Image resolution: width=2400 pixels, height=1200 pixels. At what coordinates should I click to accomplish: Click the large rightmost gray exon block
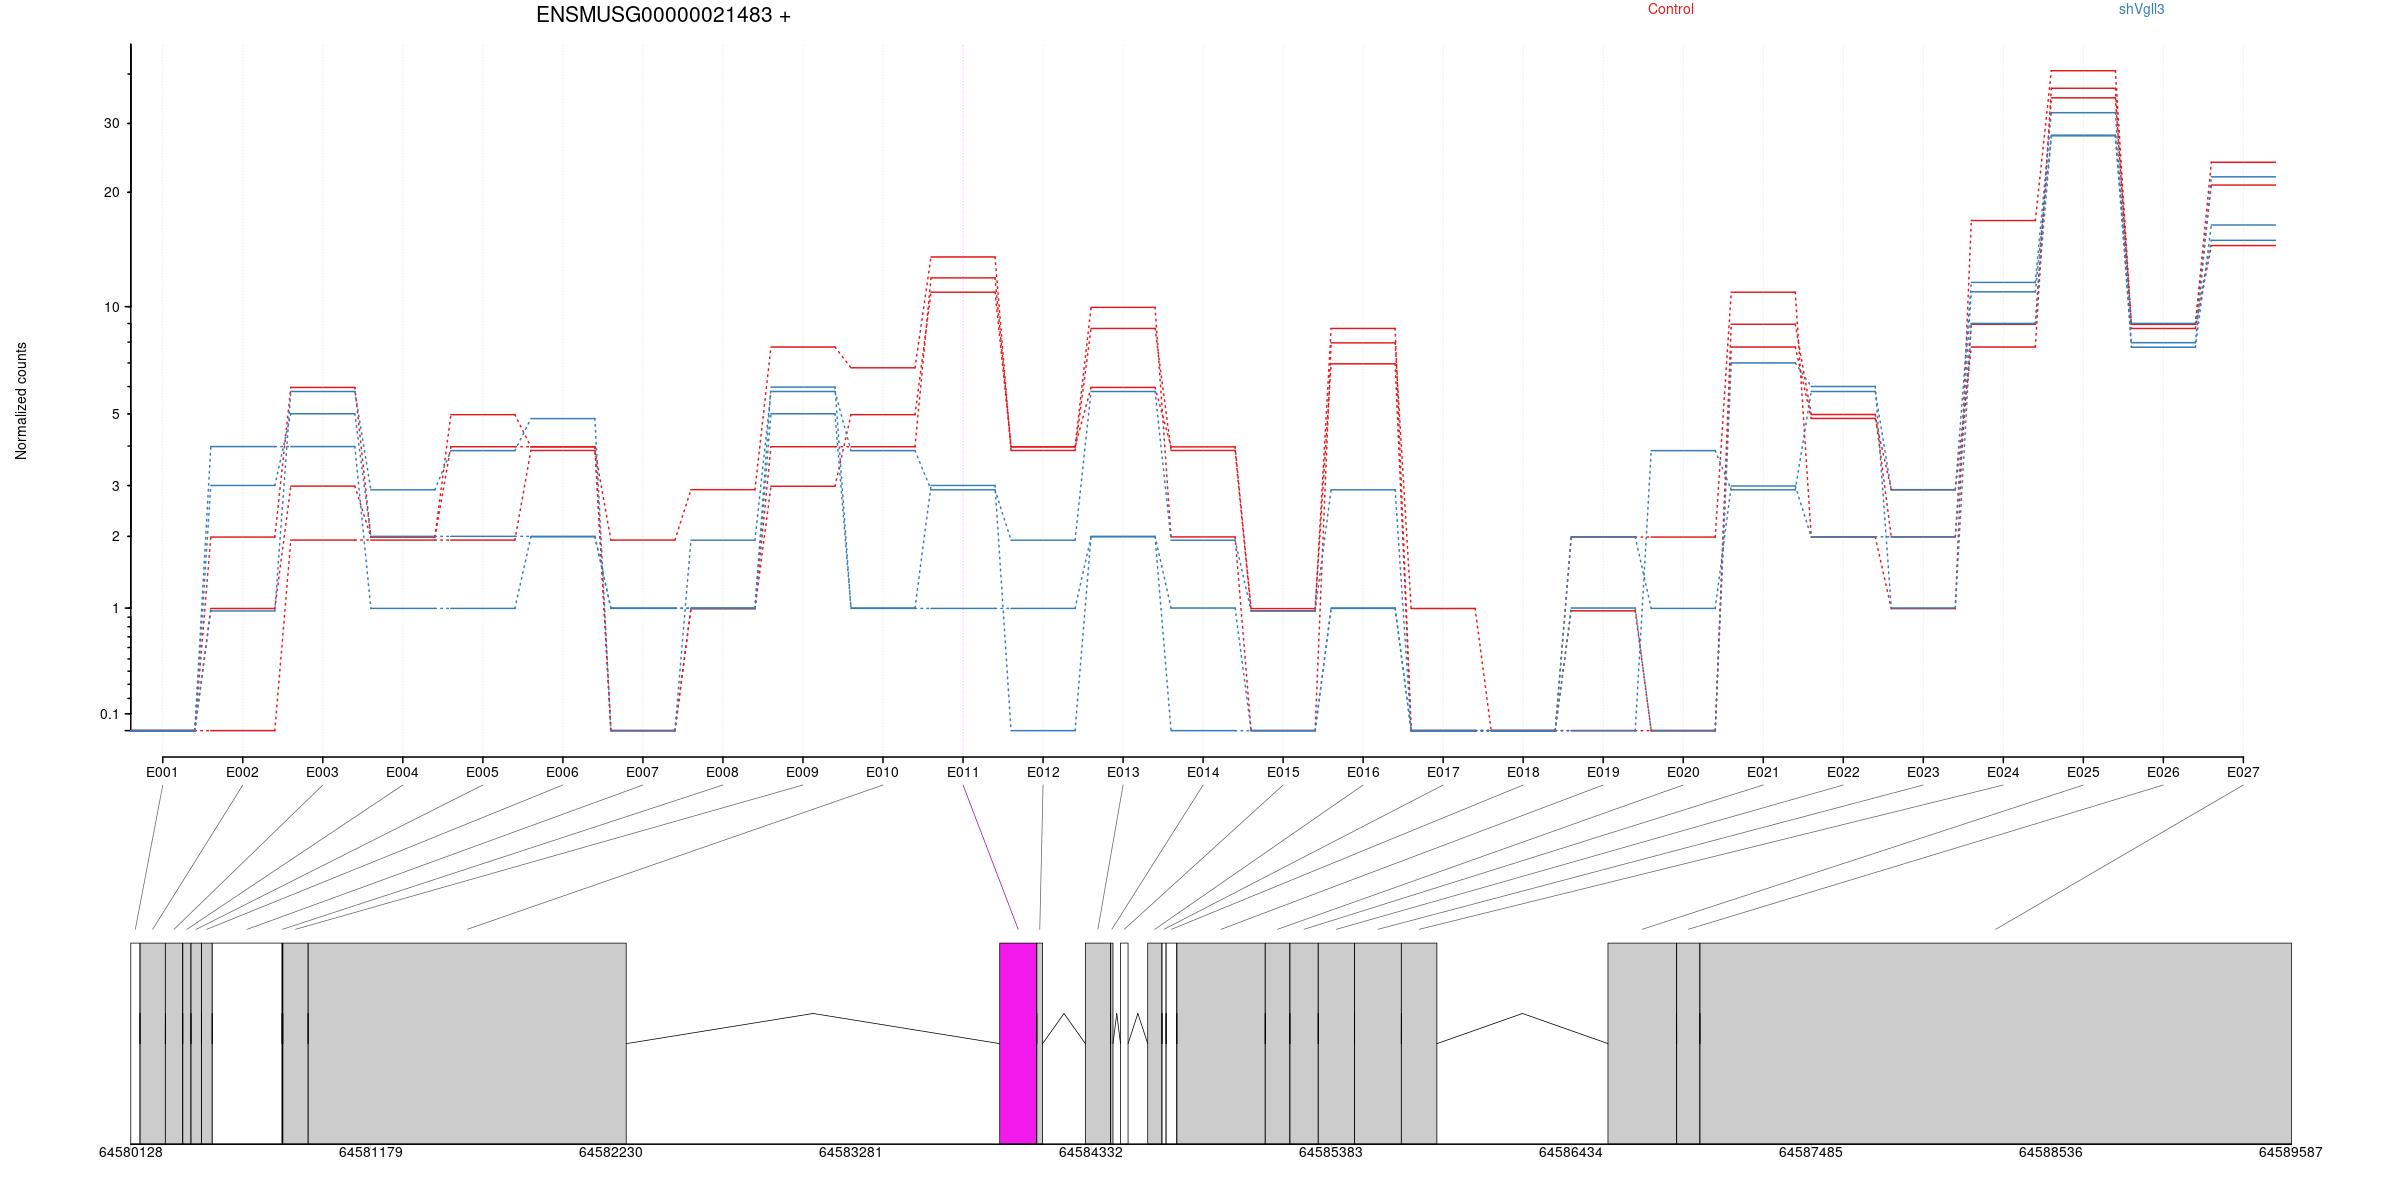pyautogui.click(x=1995, y=1043)
